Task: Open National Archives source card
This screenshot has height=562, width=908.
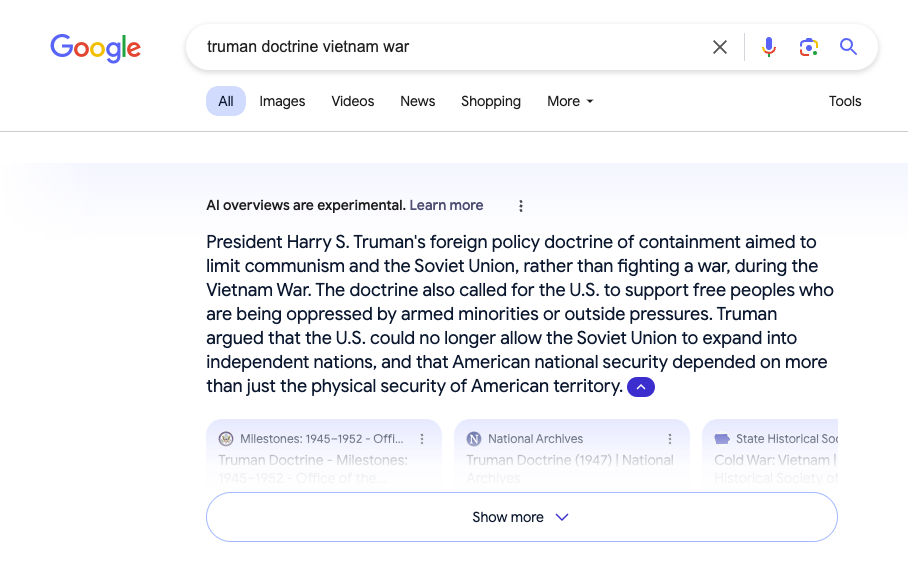Action: 572,454
